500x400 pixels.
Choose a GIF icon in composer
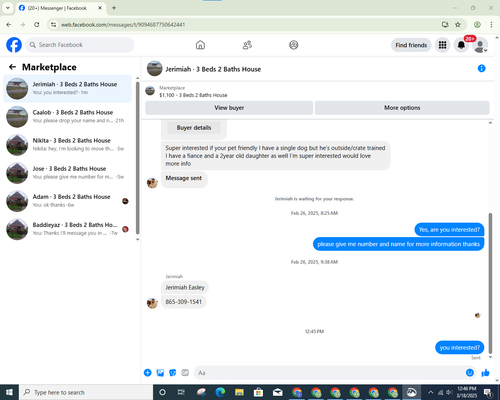(x=185, y=373)
